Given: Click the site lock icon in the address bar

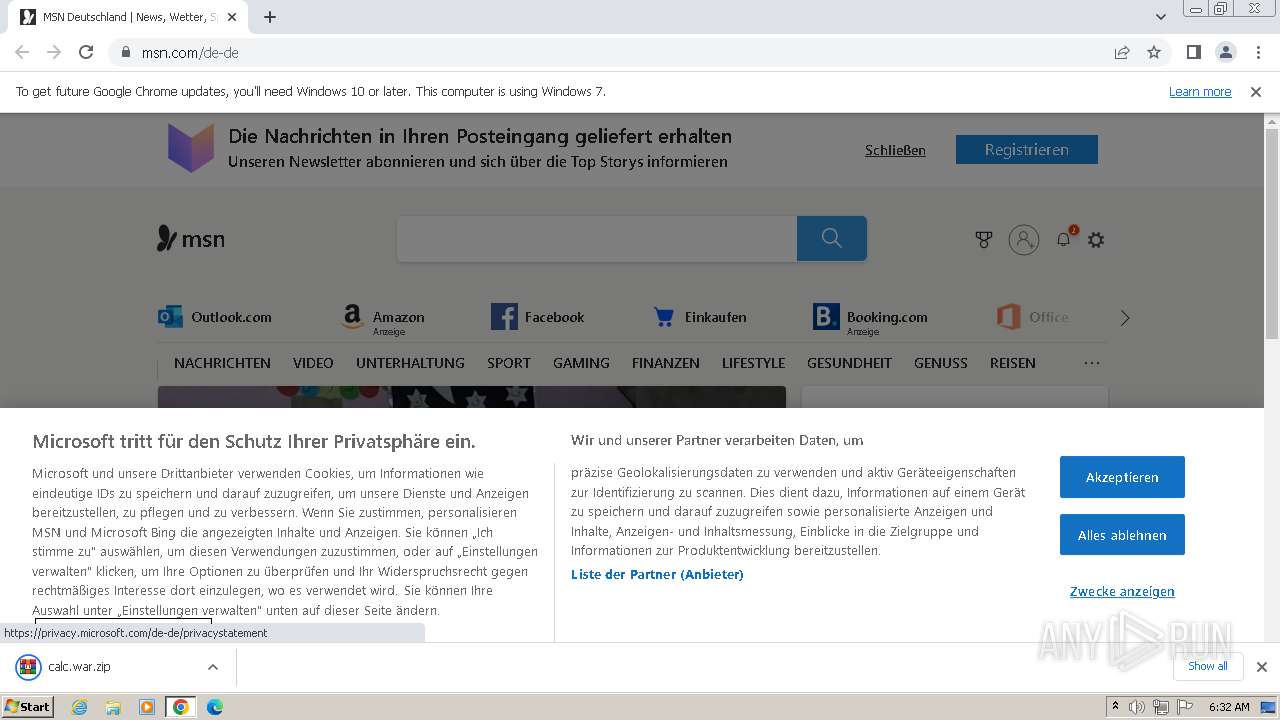Looking at the screenshot, I should [126, 52].
